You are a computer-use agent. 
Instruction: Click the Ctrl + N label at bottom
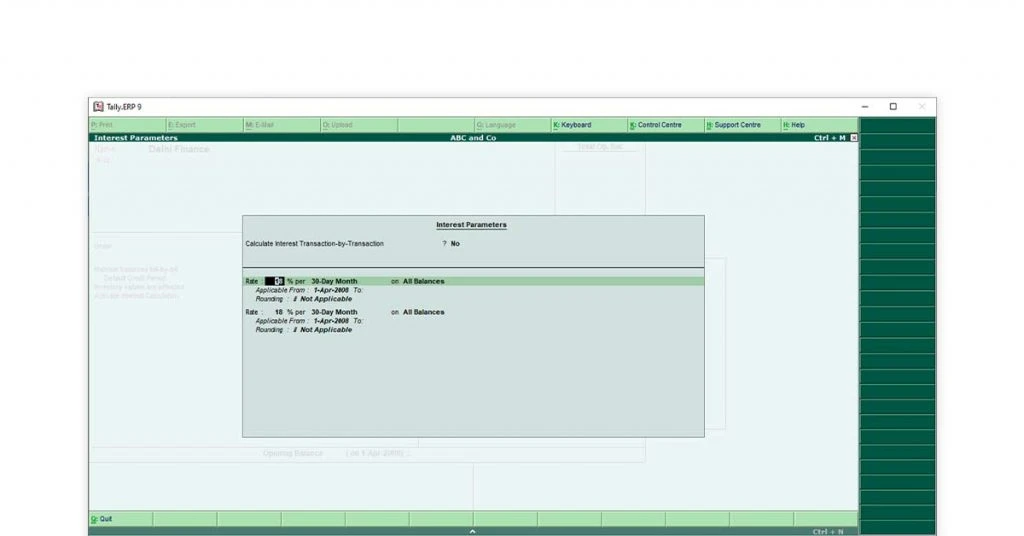[828, 531]
